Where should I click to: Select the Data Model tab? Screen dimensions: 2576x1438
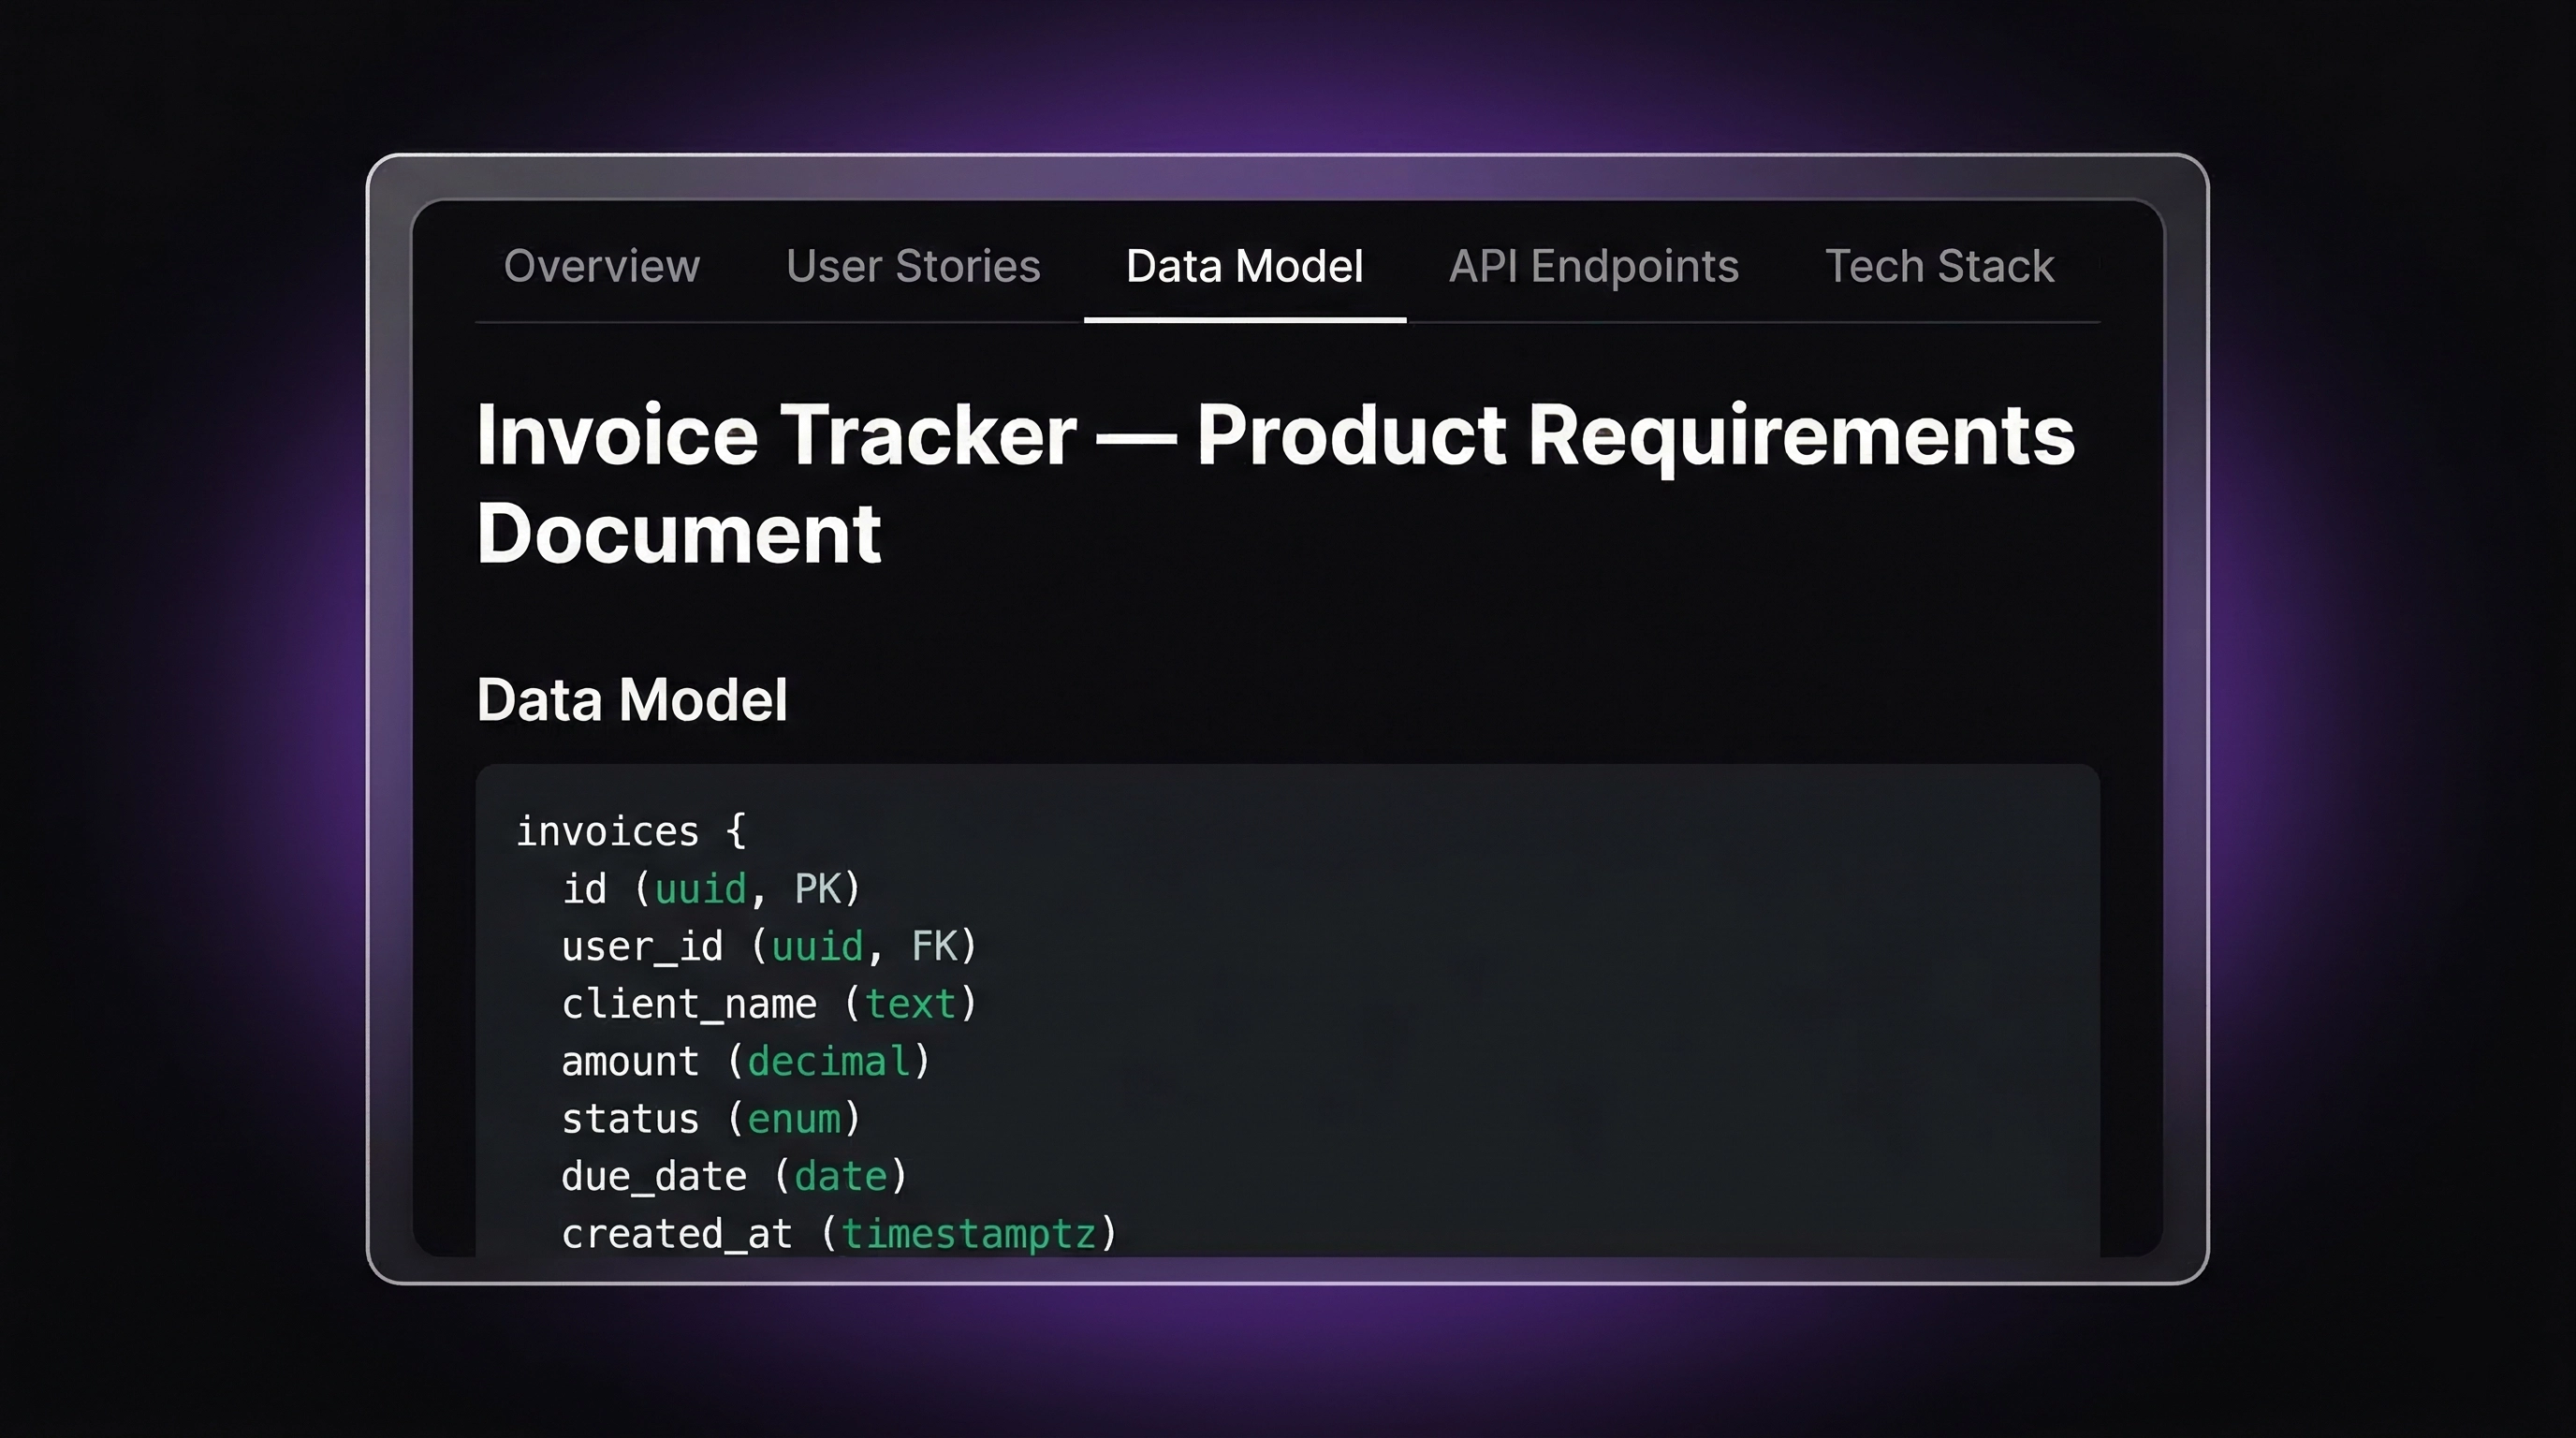click(x=1244, y=266)
